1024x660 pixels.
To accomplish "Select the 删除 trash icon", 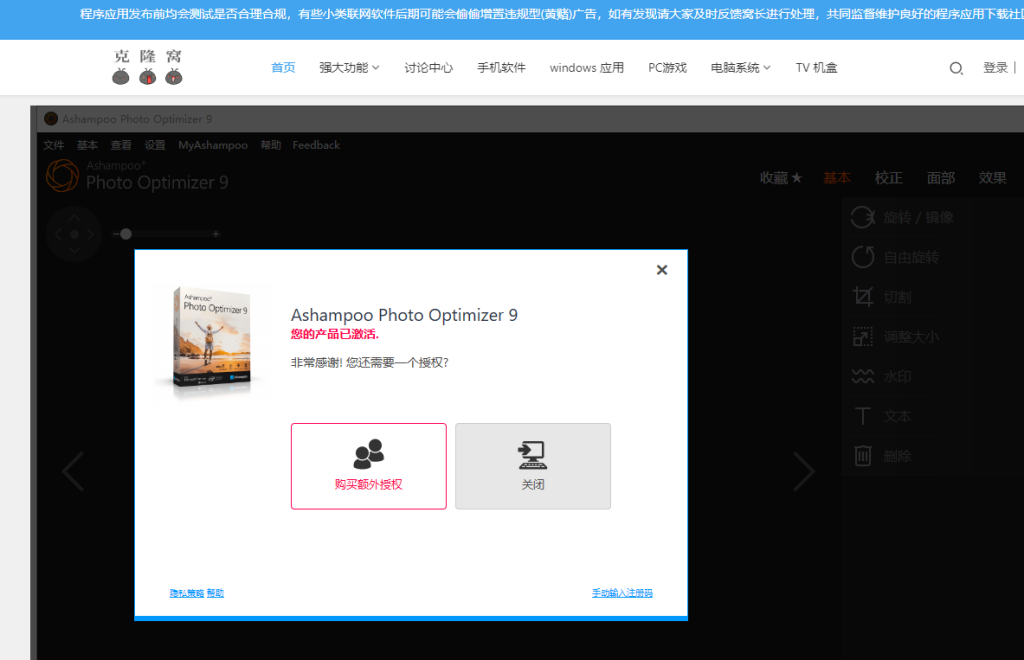I will [x=863, y=456].
